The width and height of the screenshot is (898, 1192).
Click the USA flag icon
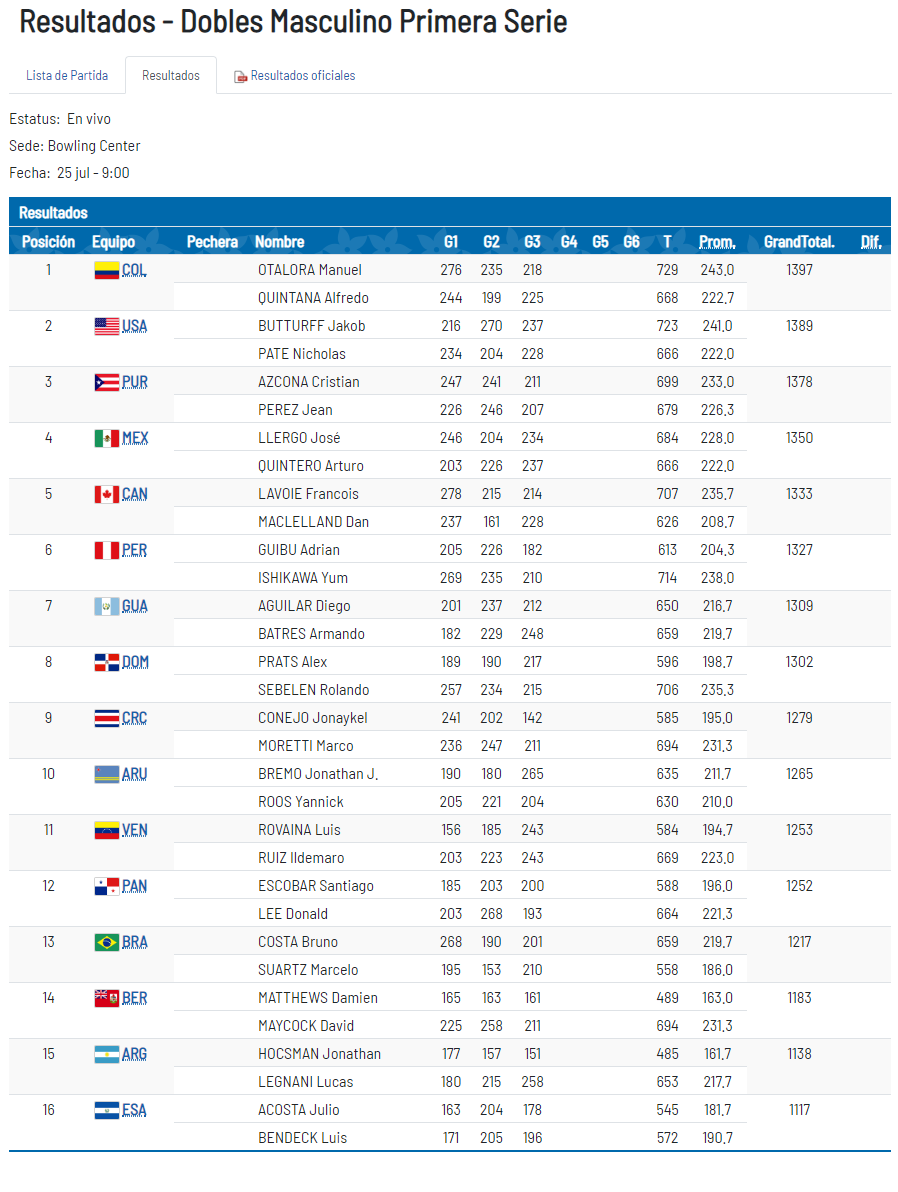click(x=106, y=326)
